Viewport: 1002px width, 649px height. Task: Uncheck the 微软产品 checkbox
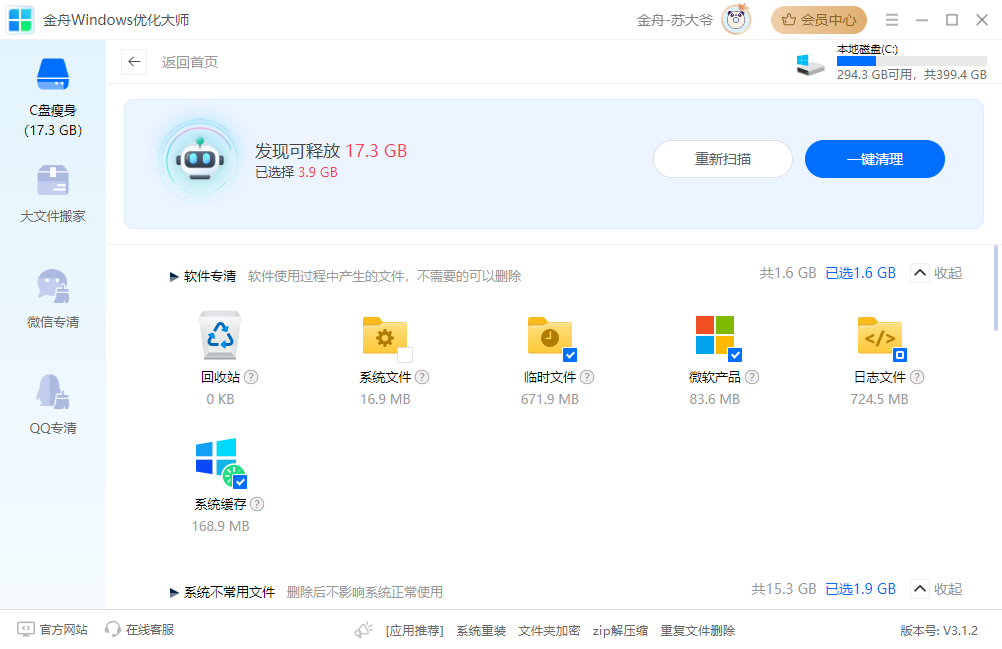pyautogui.click(x=735, y=355)
